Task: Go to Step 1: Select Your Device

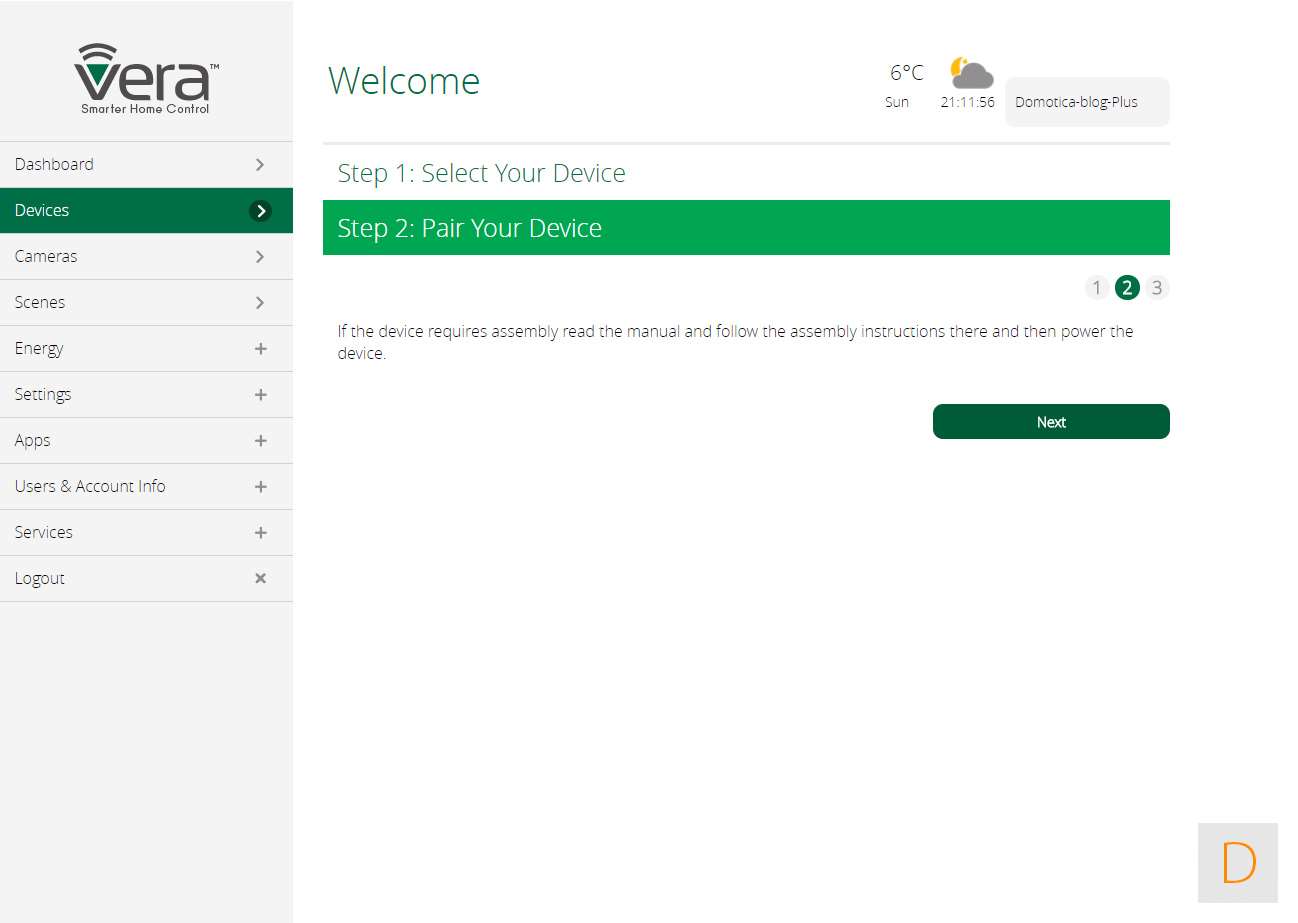Action: tap(481, 173)
